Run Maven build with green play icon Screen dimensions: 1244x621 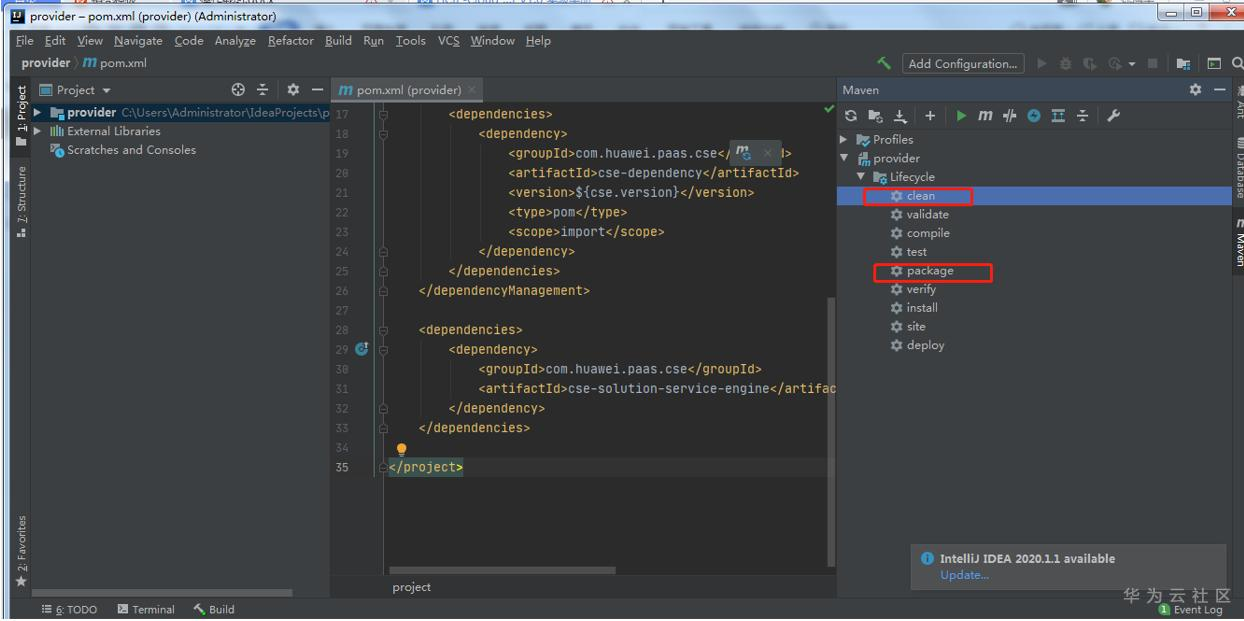(961, 116)
